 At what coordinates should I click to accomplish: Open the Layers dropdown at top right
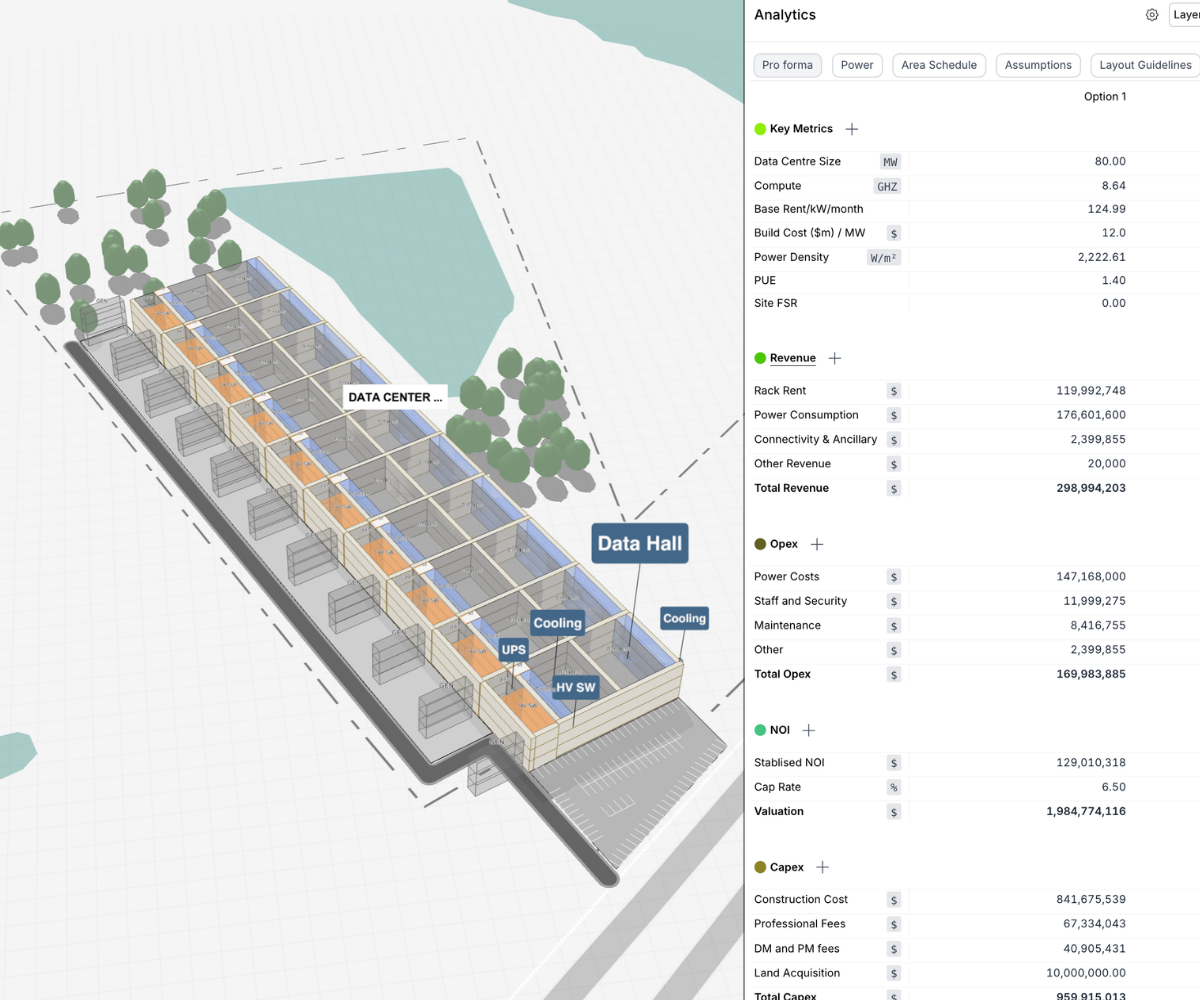point(1185,15)
